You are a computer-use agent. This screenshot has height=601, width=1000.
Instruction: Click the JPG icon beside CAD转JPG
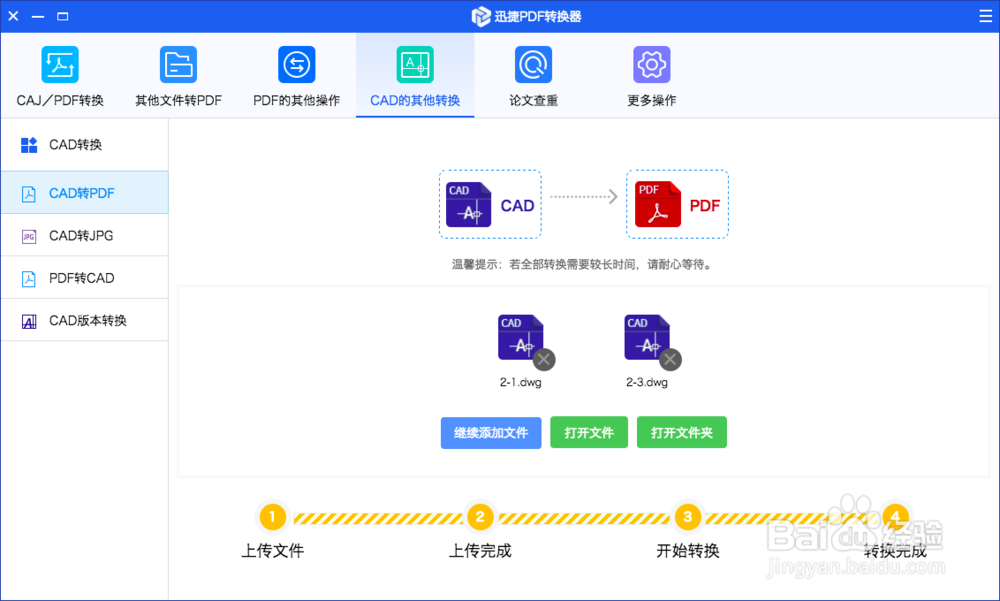29,236
